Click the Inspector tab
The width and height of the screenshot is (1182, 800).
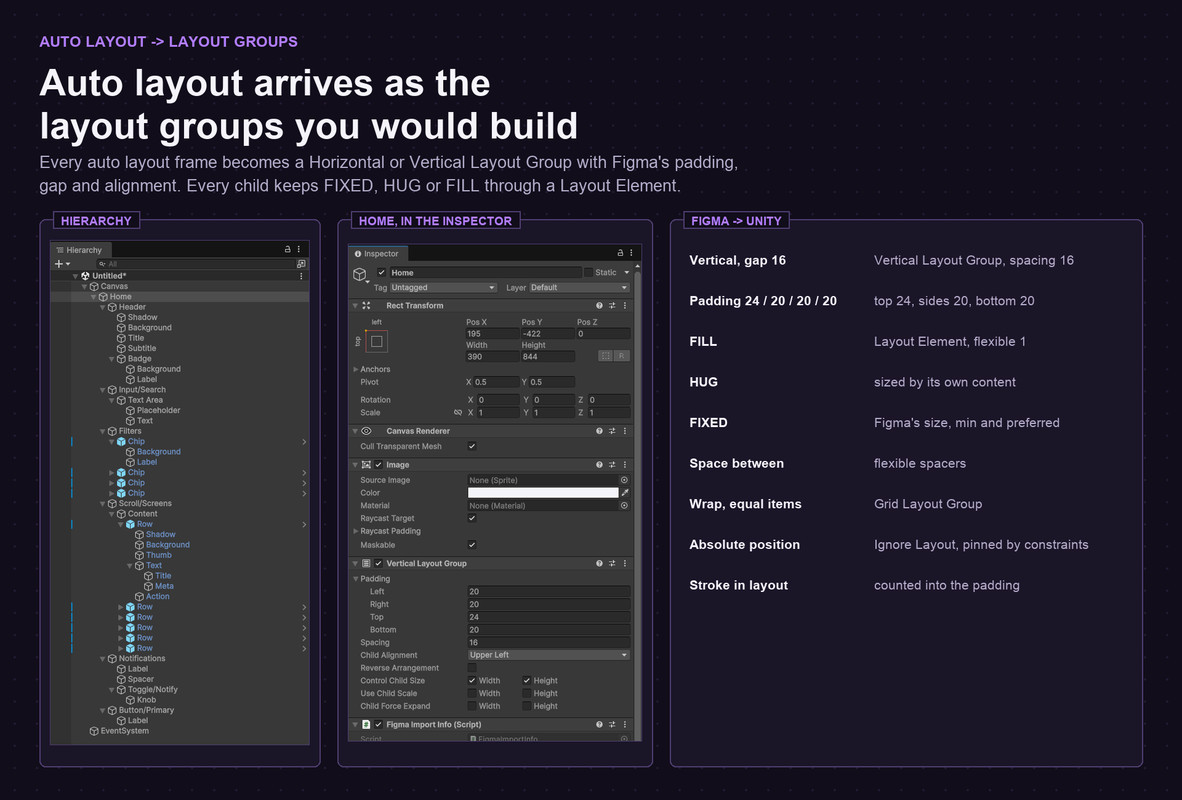point(378,254)
